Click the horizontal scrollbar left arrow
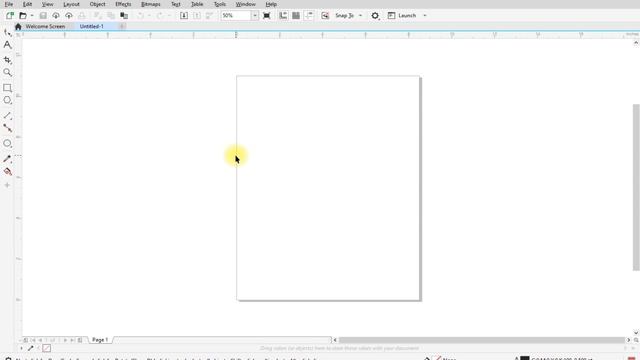This screenshot has width=640, height=360. [x=335, y=340]
